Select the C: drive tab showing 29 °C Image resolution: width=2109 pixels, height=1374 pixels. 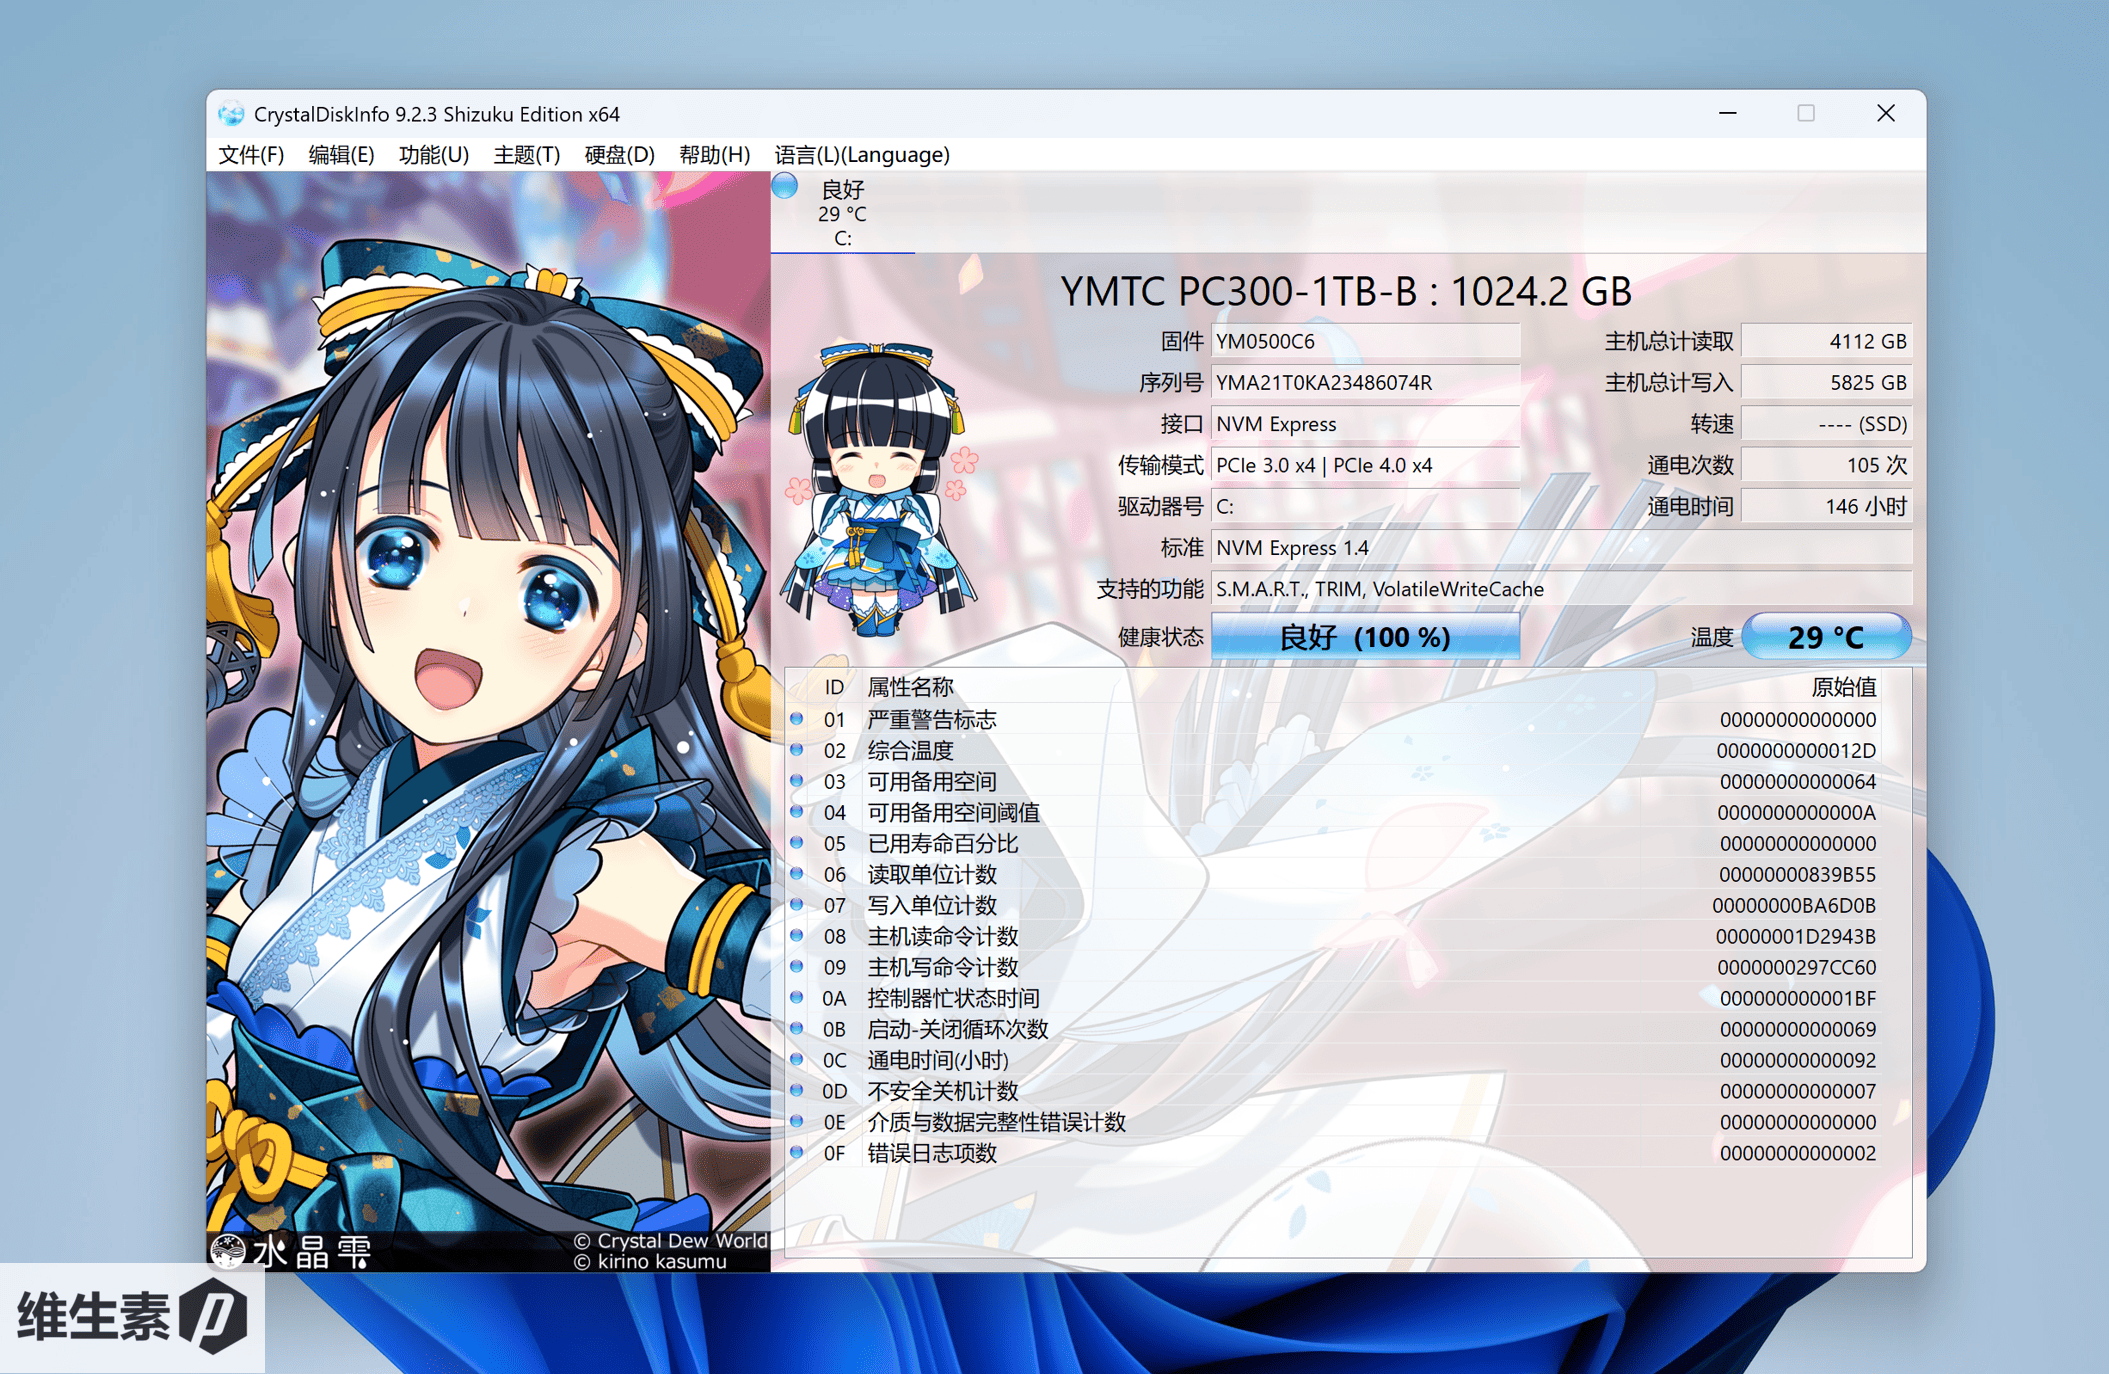pyautogui.click(x=842, y=214)
